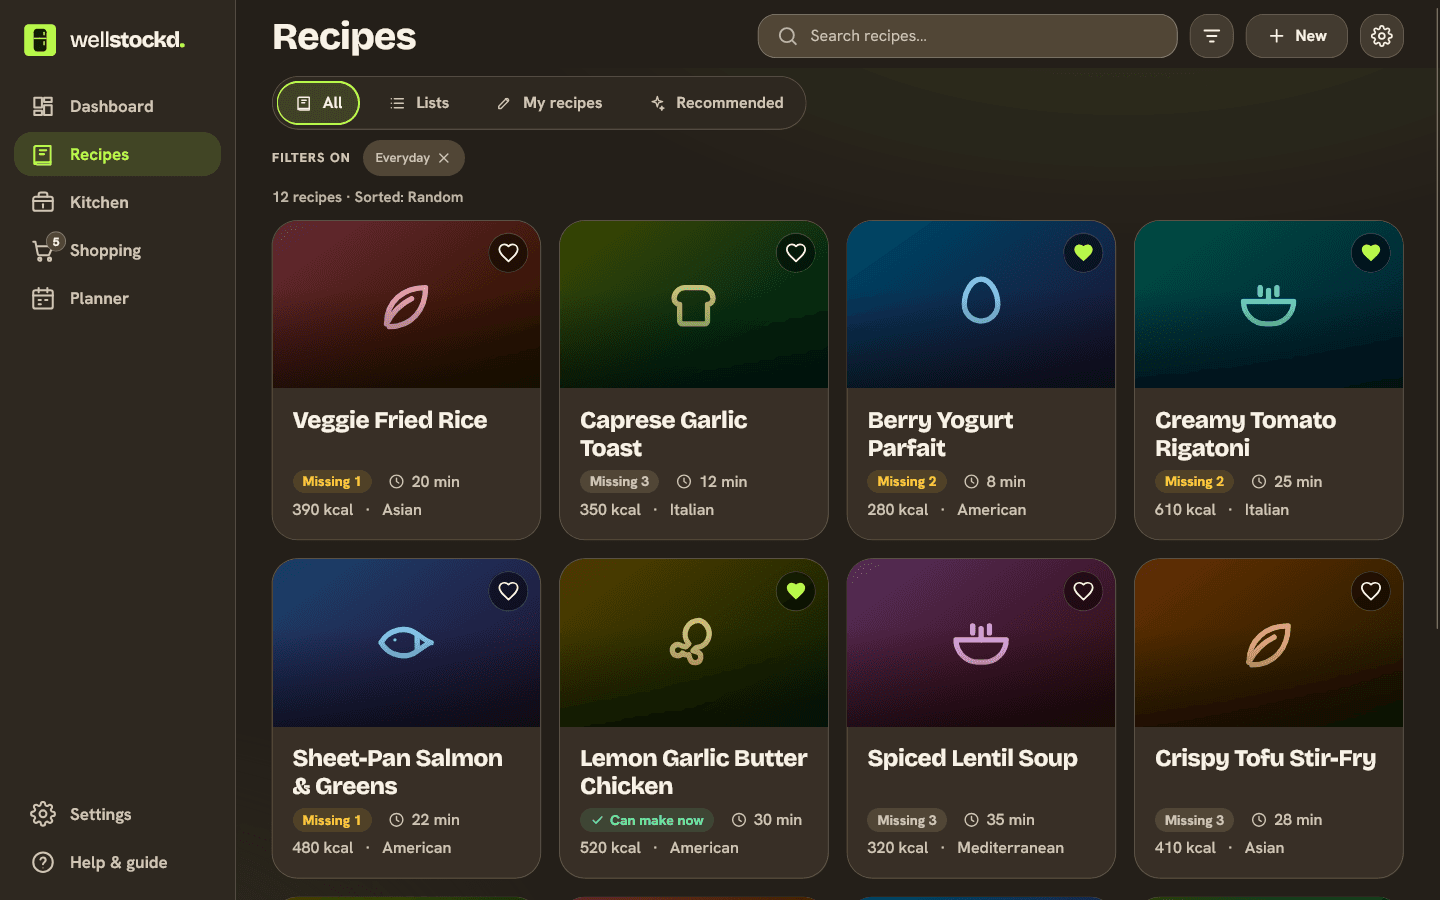The height and width of the screenshot is (900, 1440).
Task: Click the 20 min time on Veggie Fried Rice
Action: (424, 482)
